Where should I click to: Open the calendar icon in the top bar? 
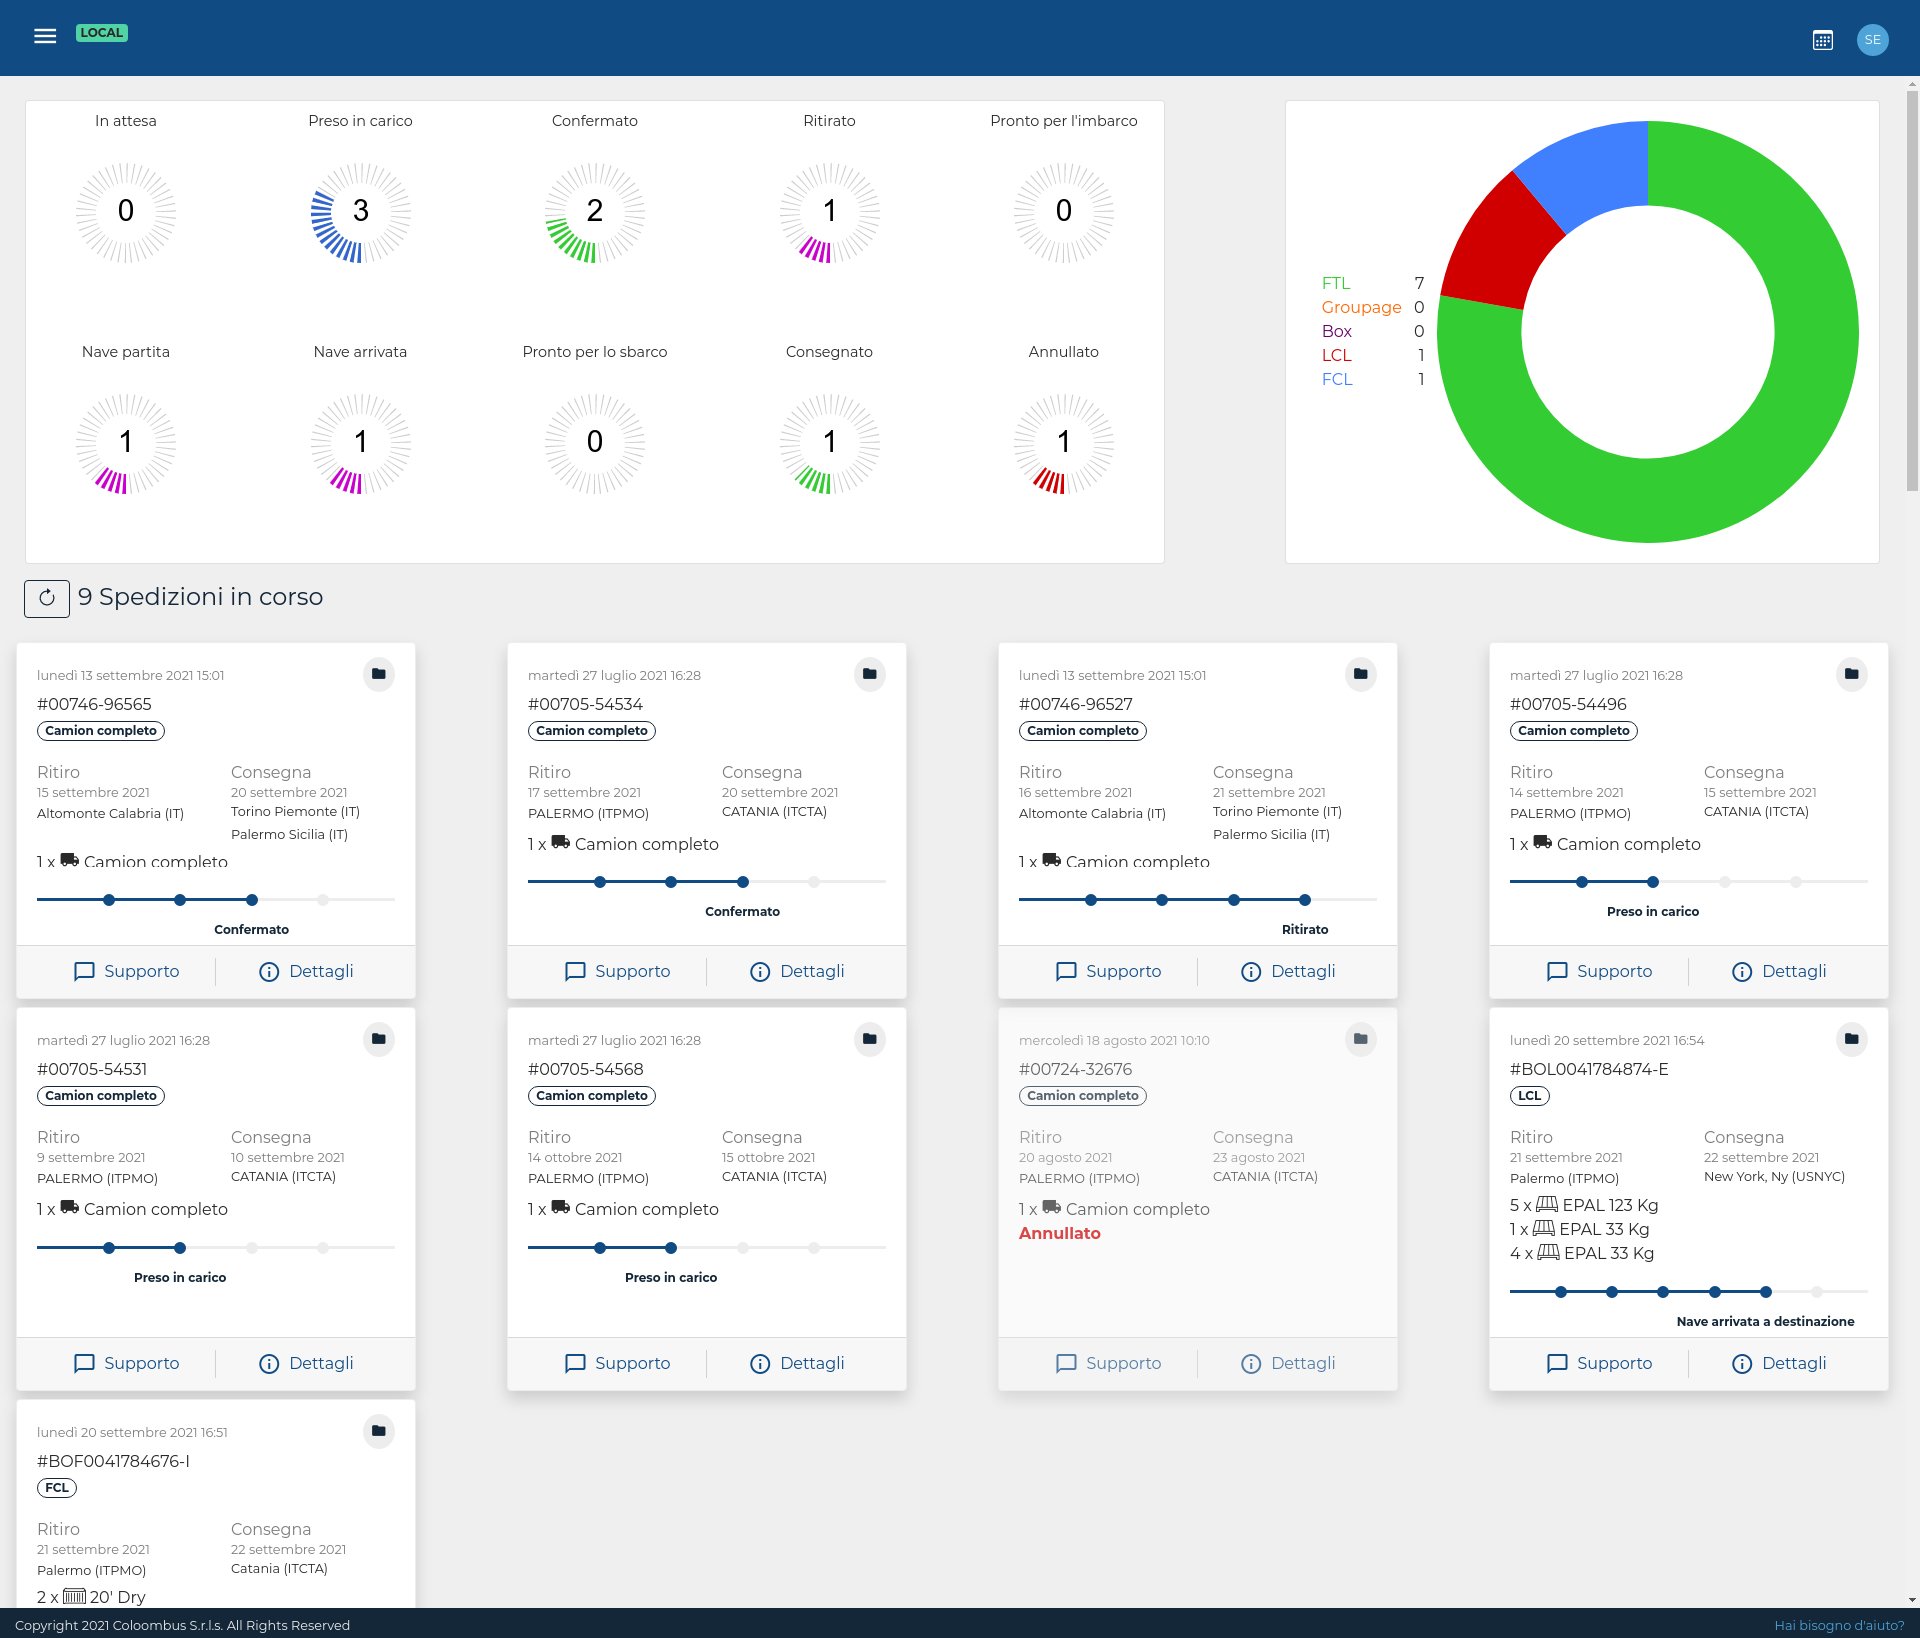point(1822,39)
